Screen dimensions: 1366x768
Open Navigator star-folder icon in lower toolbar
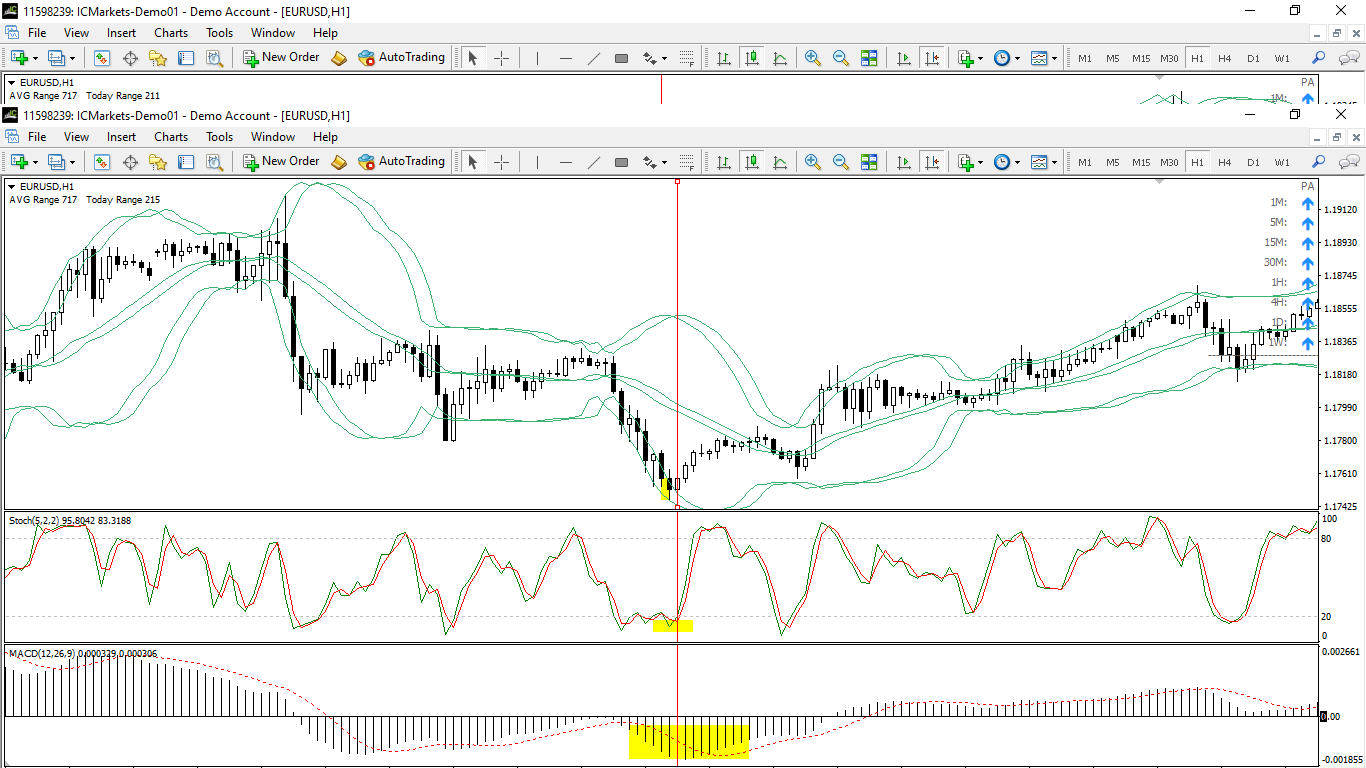(x=158, y=162)
